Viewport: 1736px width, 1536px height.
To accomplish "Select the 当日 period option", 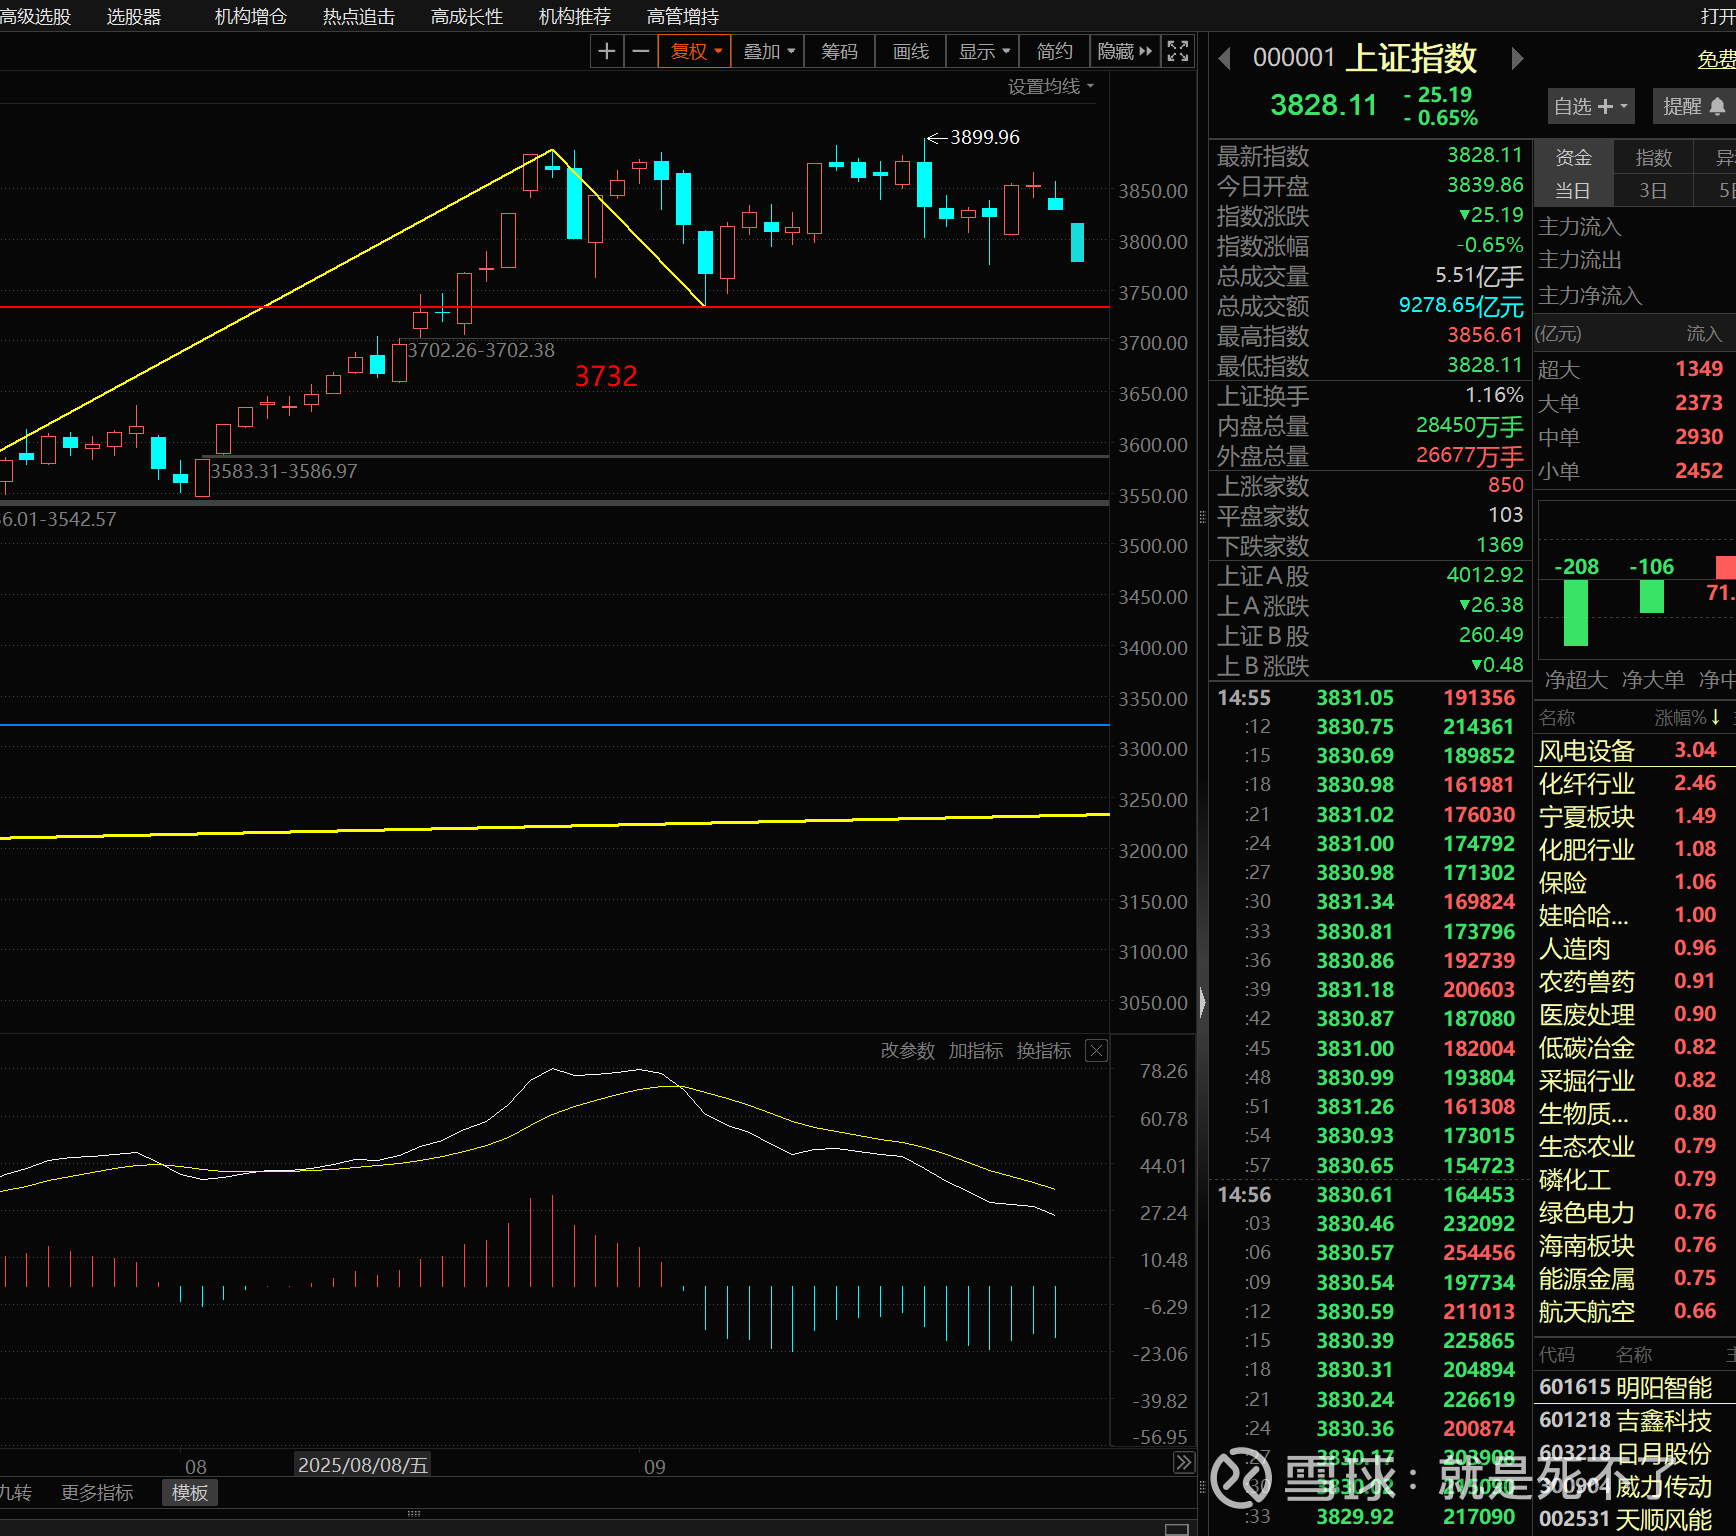I will [1573, 190].
